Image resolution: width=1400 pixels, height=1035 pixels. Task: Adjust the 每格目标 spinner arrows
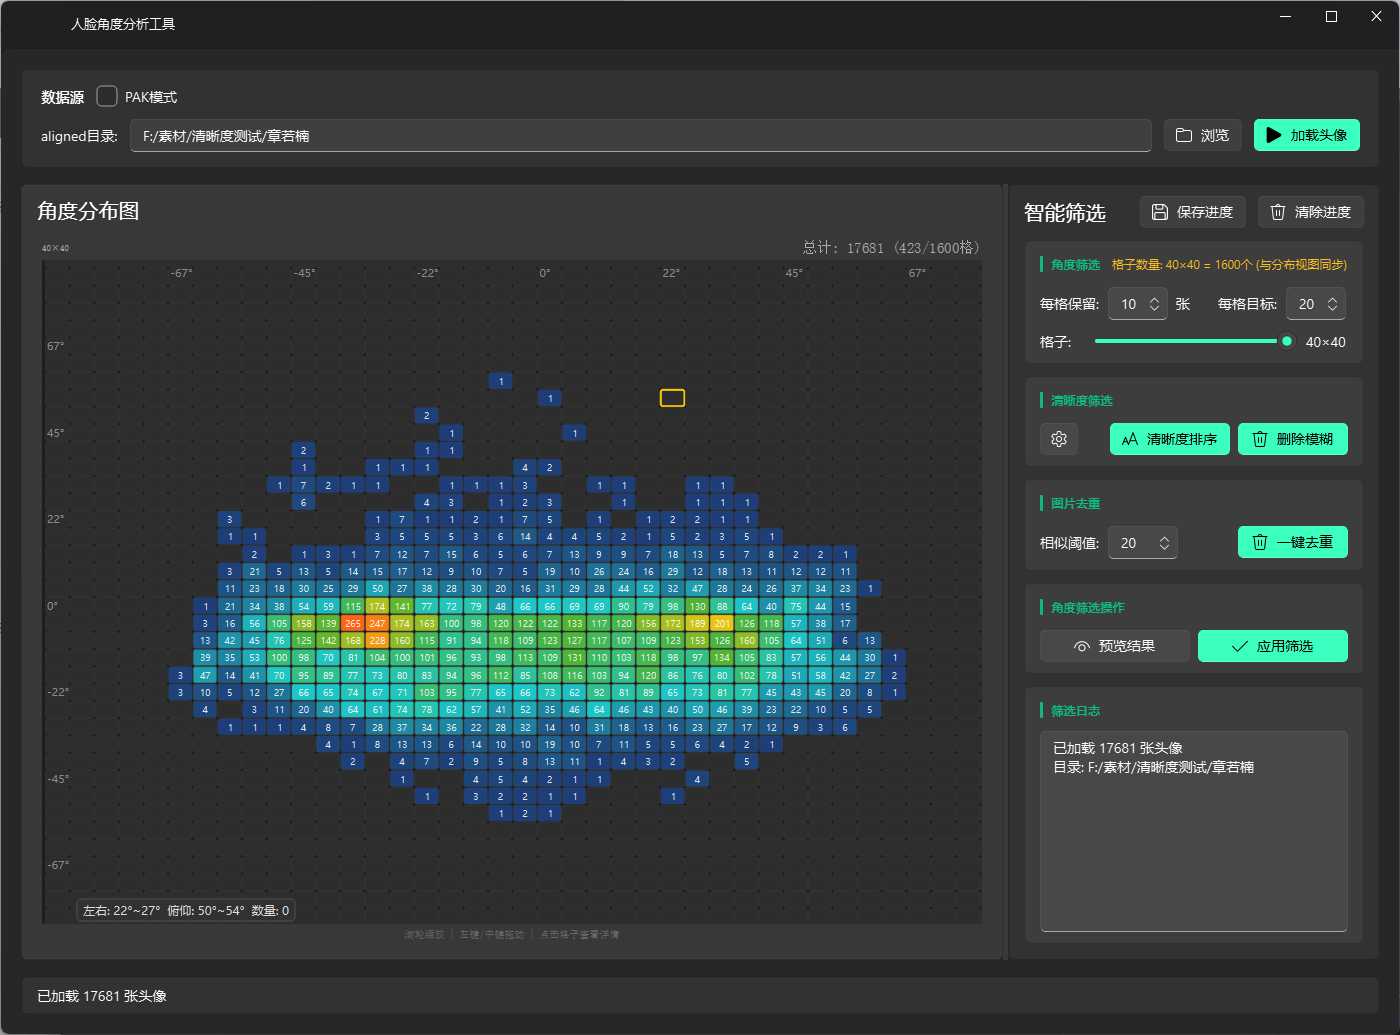click(1332, 304)
